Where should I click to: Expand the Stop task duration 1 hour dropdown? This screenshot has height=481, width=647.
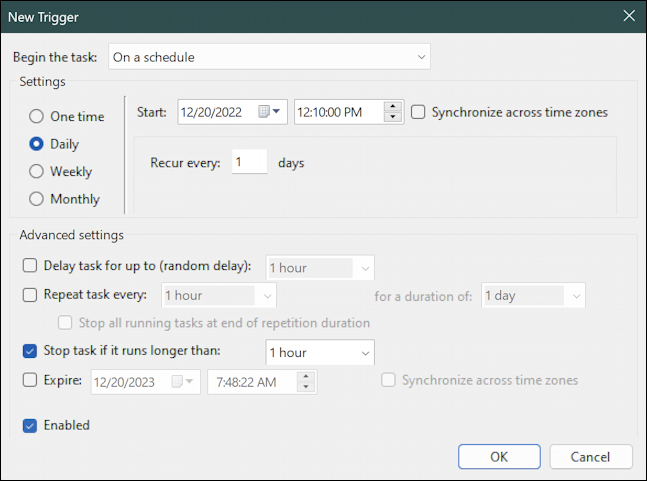click(x=320, y=352)
